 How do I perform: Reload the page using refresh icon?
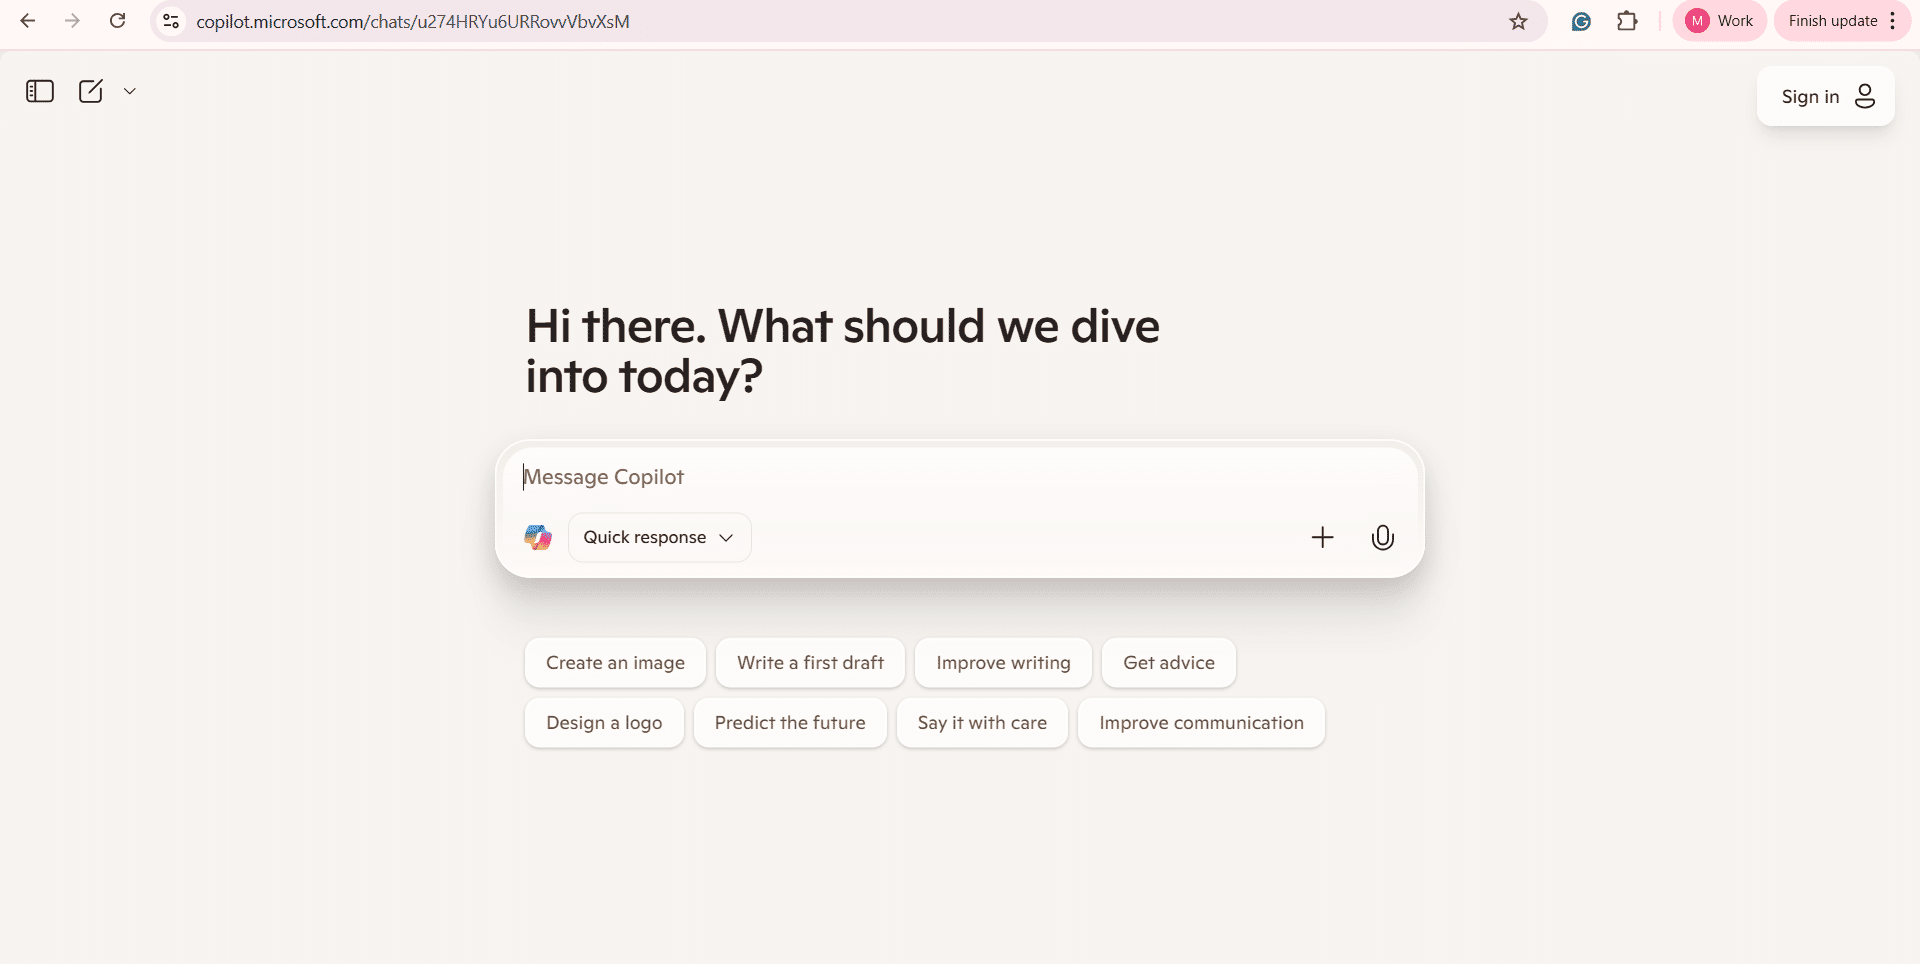pos(117,21)
